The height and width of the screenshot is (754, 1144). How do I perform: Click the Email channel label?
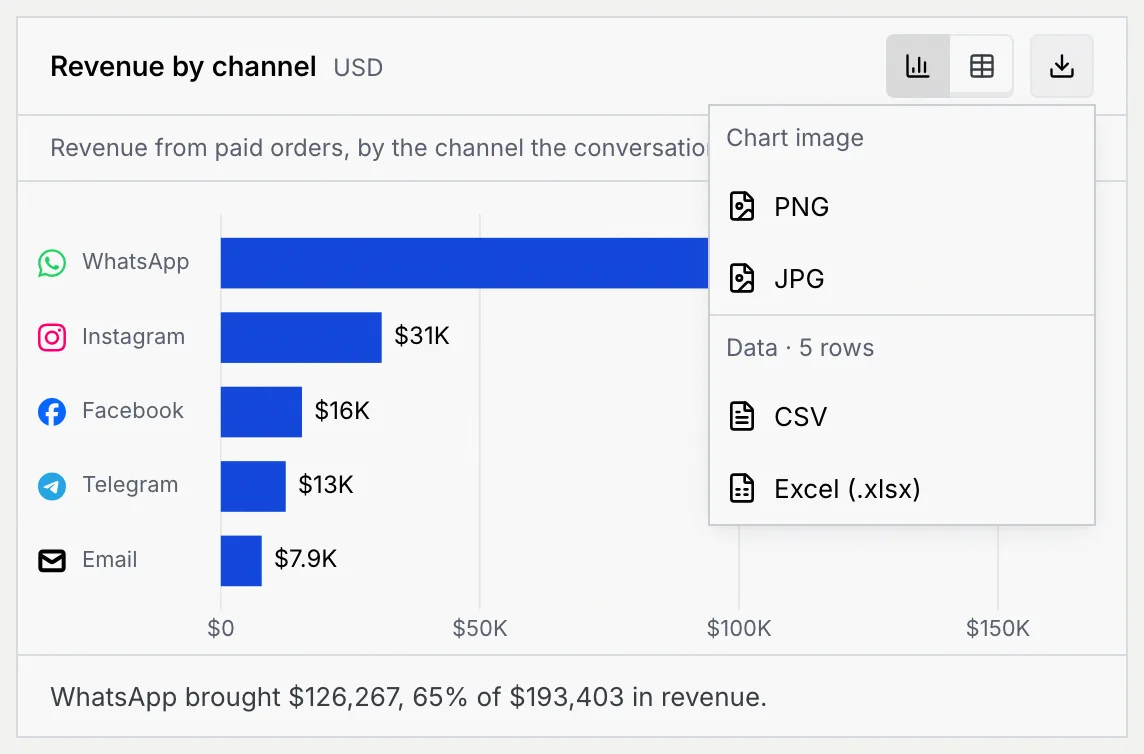pyautogui.click(x=109, y=559)
